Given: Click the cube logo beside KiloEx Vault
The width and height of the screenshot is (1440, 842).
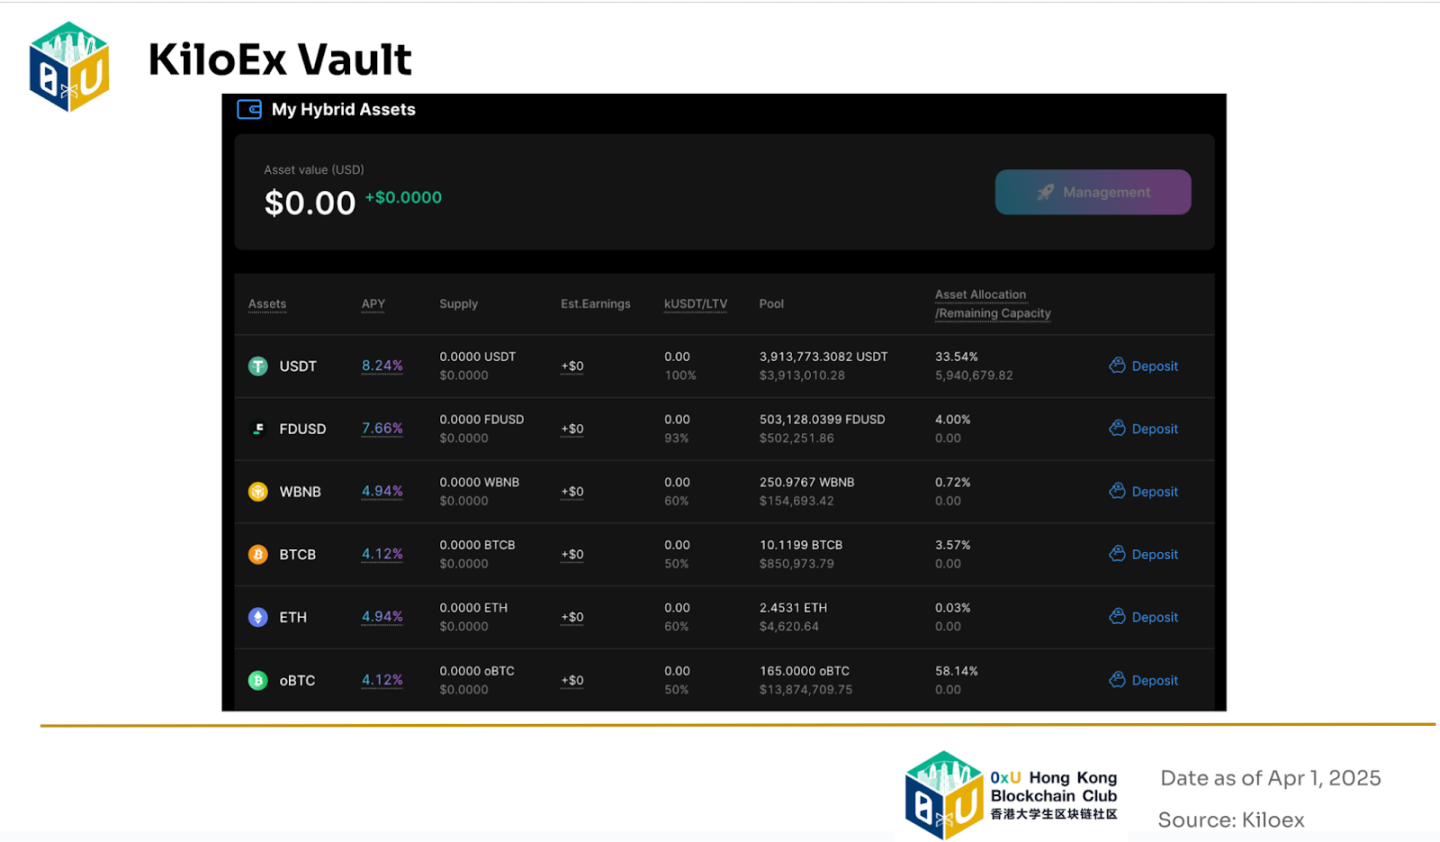Looking at the screenshot, I should click(69, 66).
